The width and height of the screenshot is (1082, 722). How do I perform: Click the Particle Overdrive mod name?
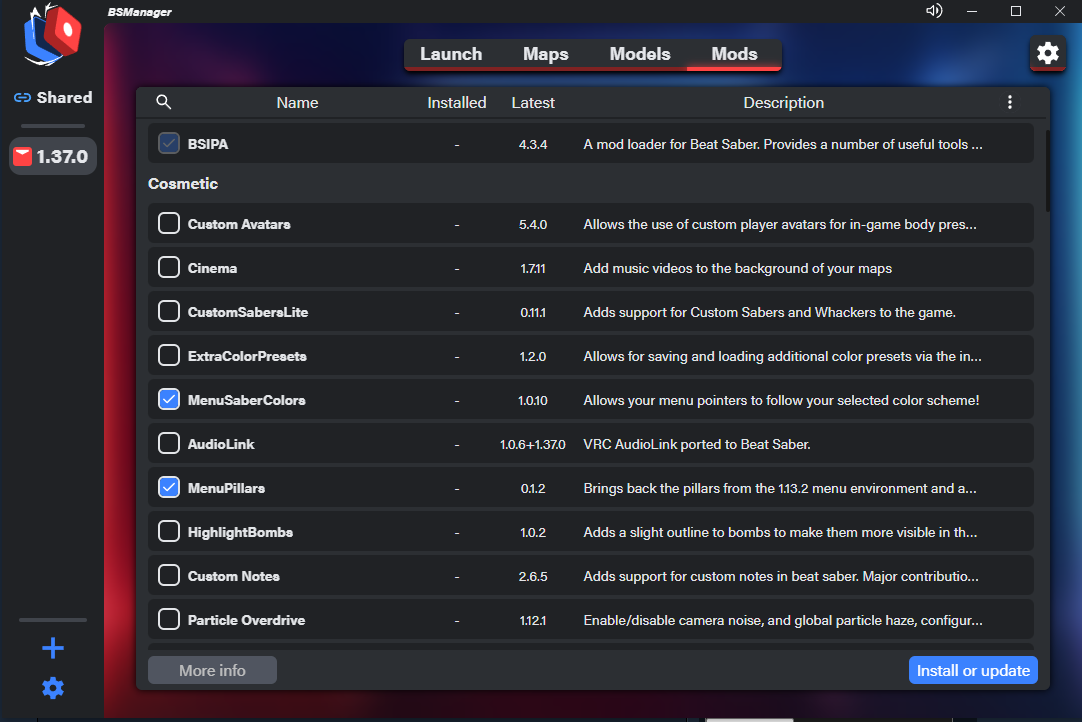click(x=246, y=621)
